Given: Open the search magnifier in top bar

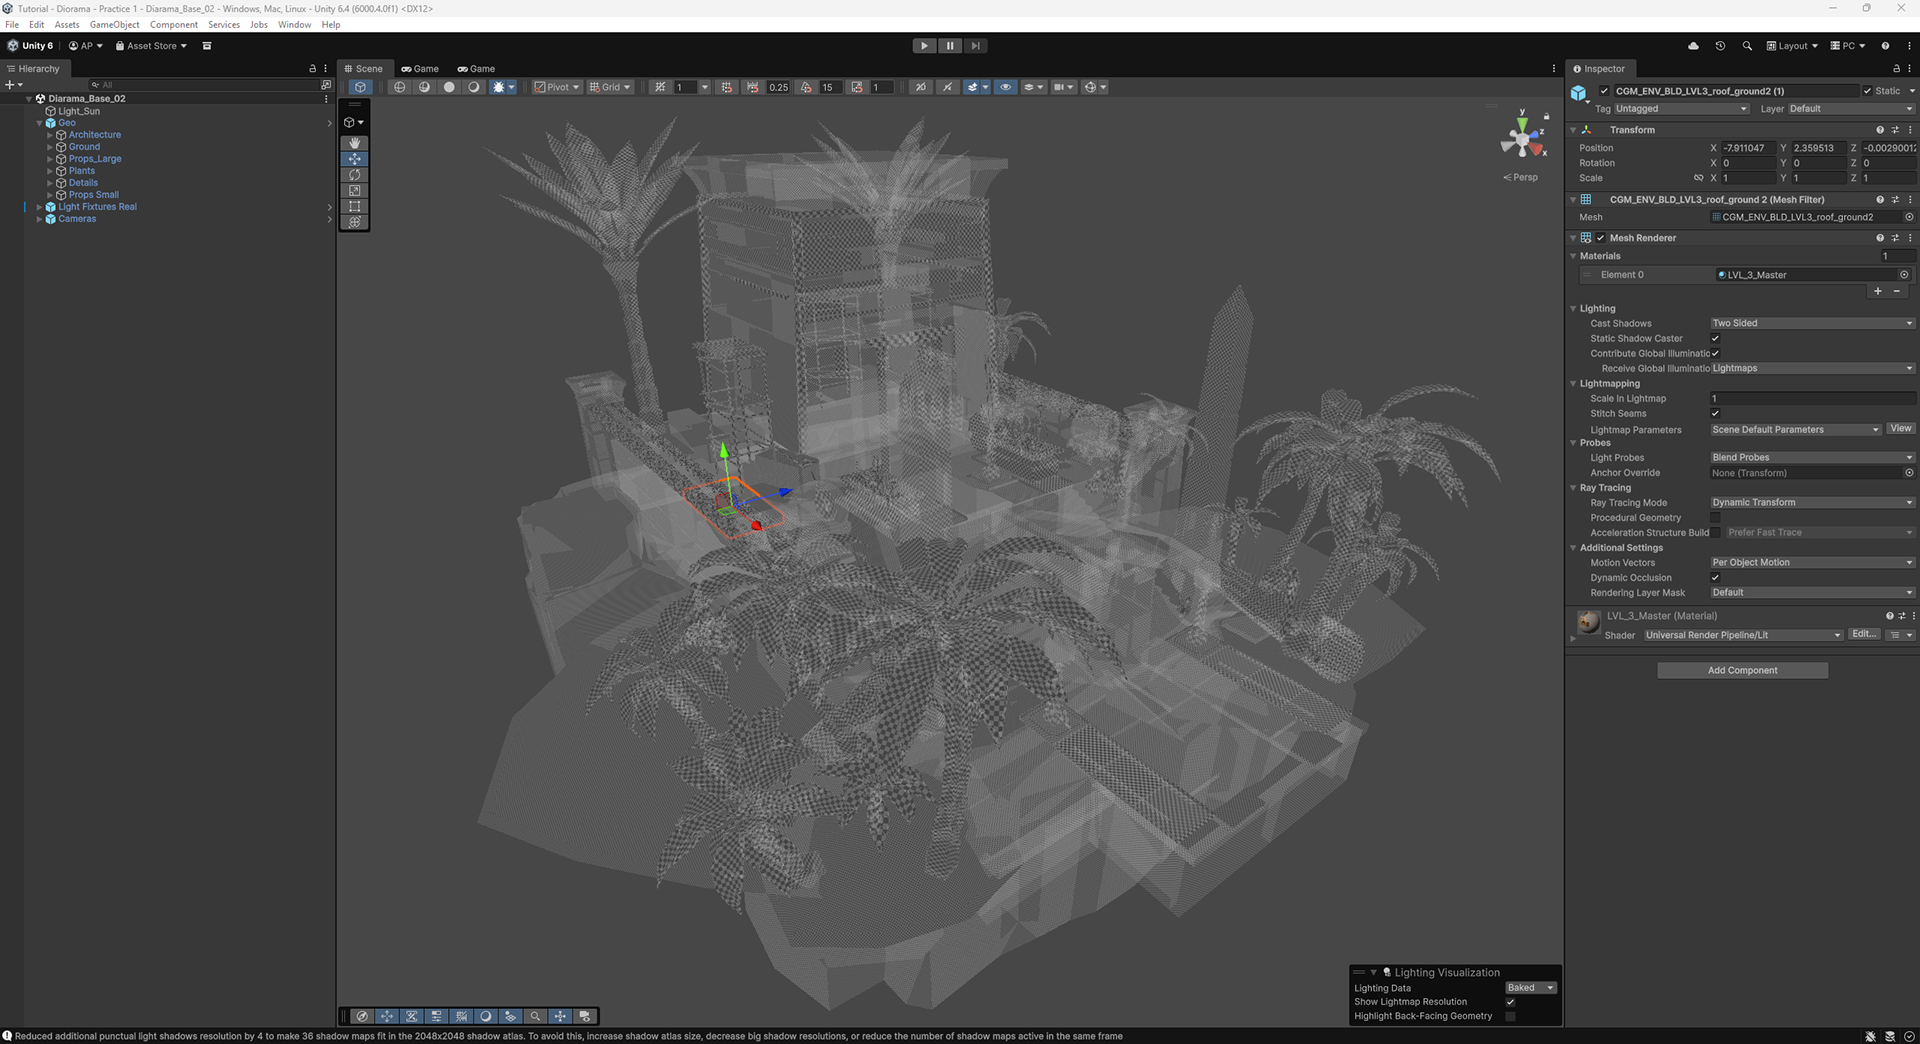Looking at the screenshot, I should point(1747,46).
